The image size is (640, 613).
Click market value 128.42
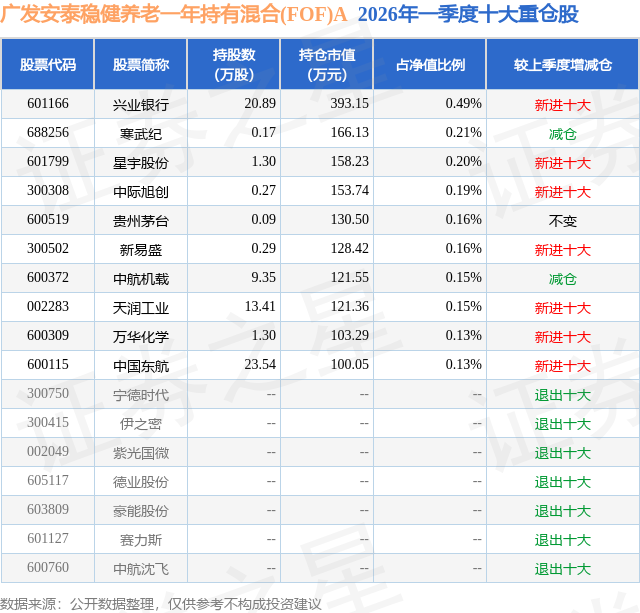click(x=349, y=249)
